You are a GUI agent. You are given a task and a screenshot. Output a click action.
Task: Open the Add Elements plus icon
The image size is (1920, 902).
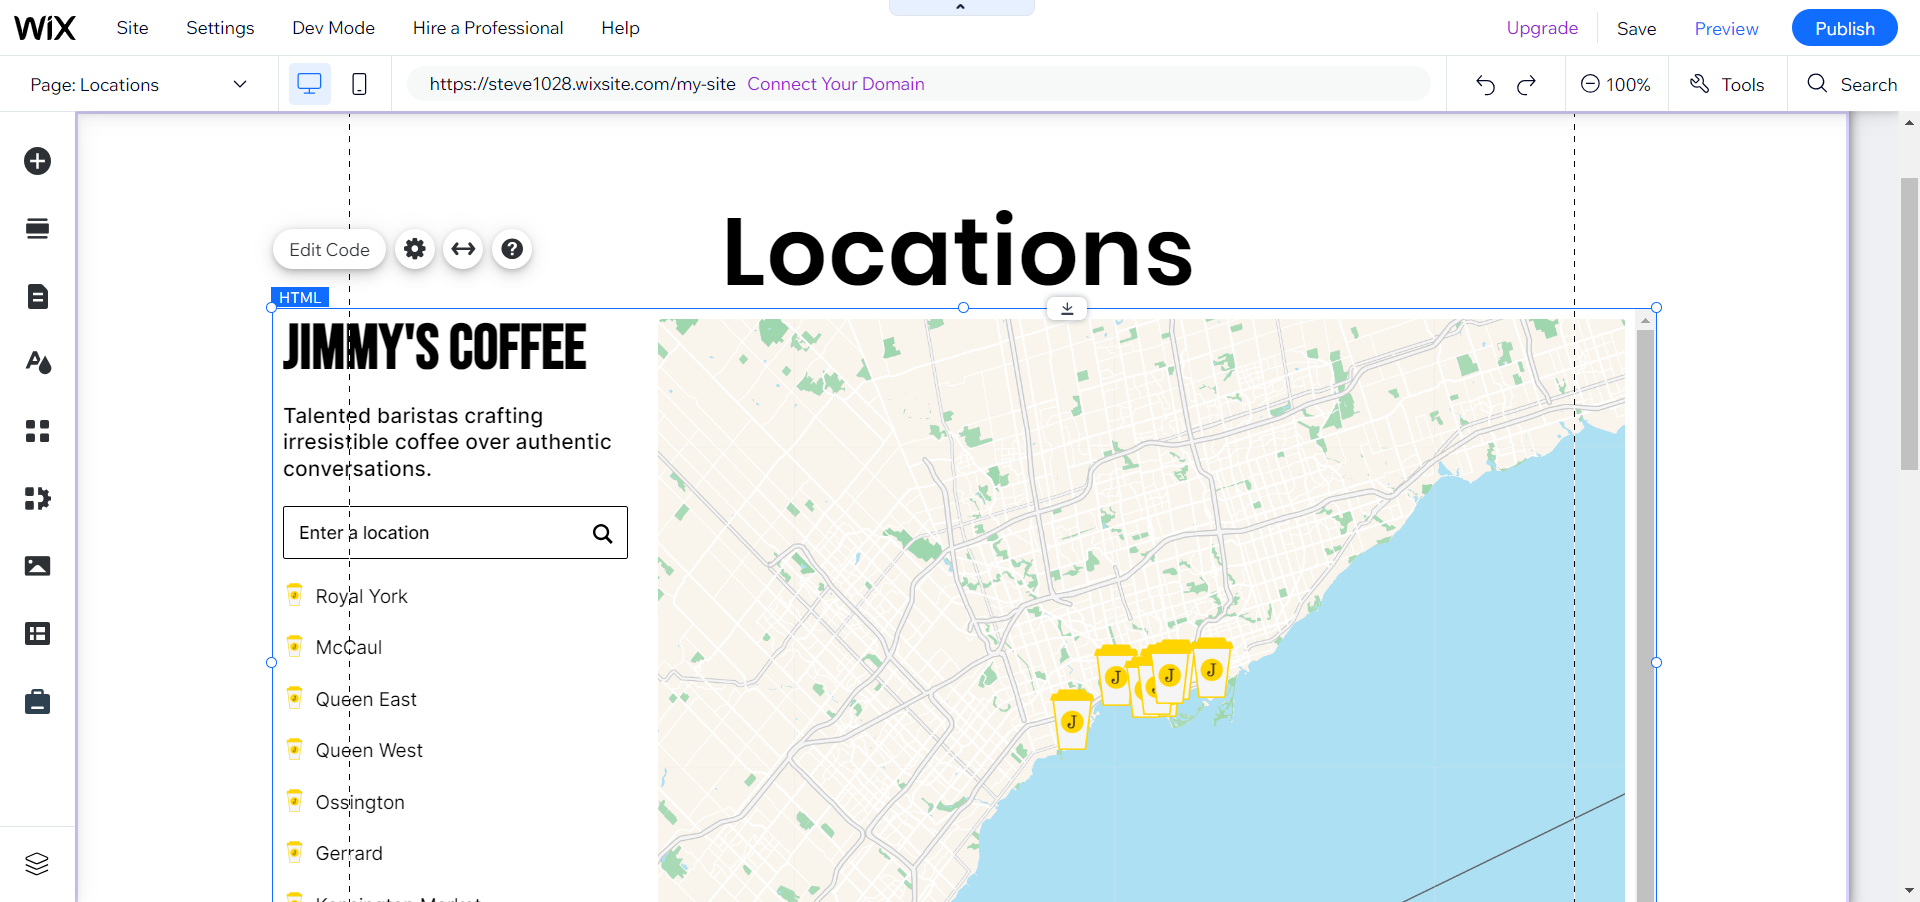pos(37,161)
